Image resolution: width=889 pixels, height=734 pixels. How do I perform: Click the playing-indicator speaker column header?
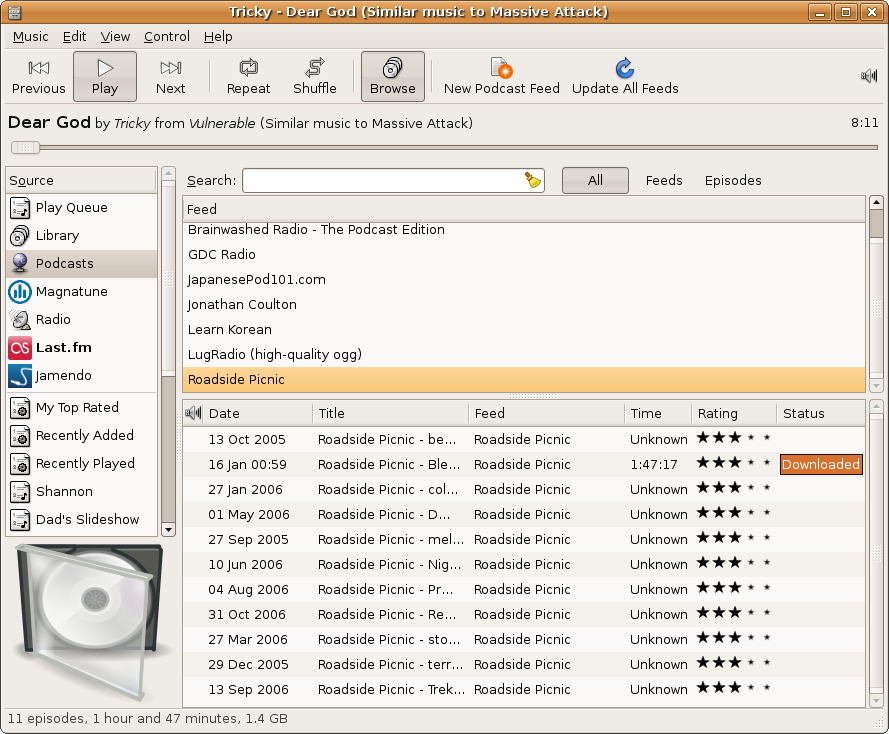[193, 413]
